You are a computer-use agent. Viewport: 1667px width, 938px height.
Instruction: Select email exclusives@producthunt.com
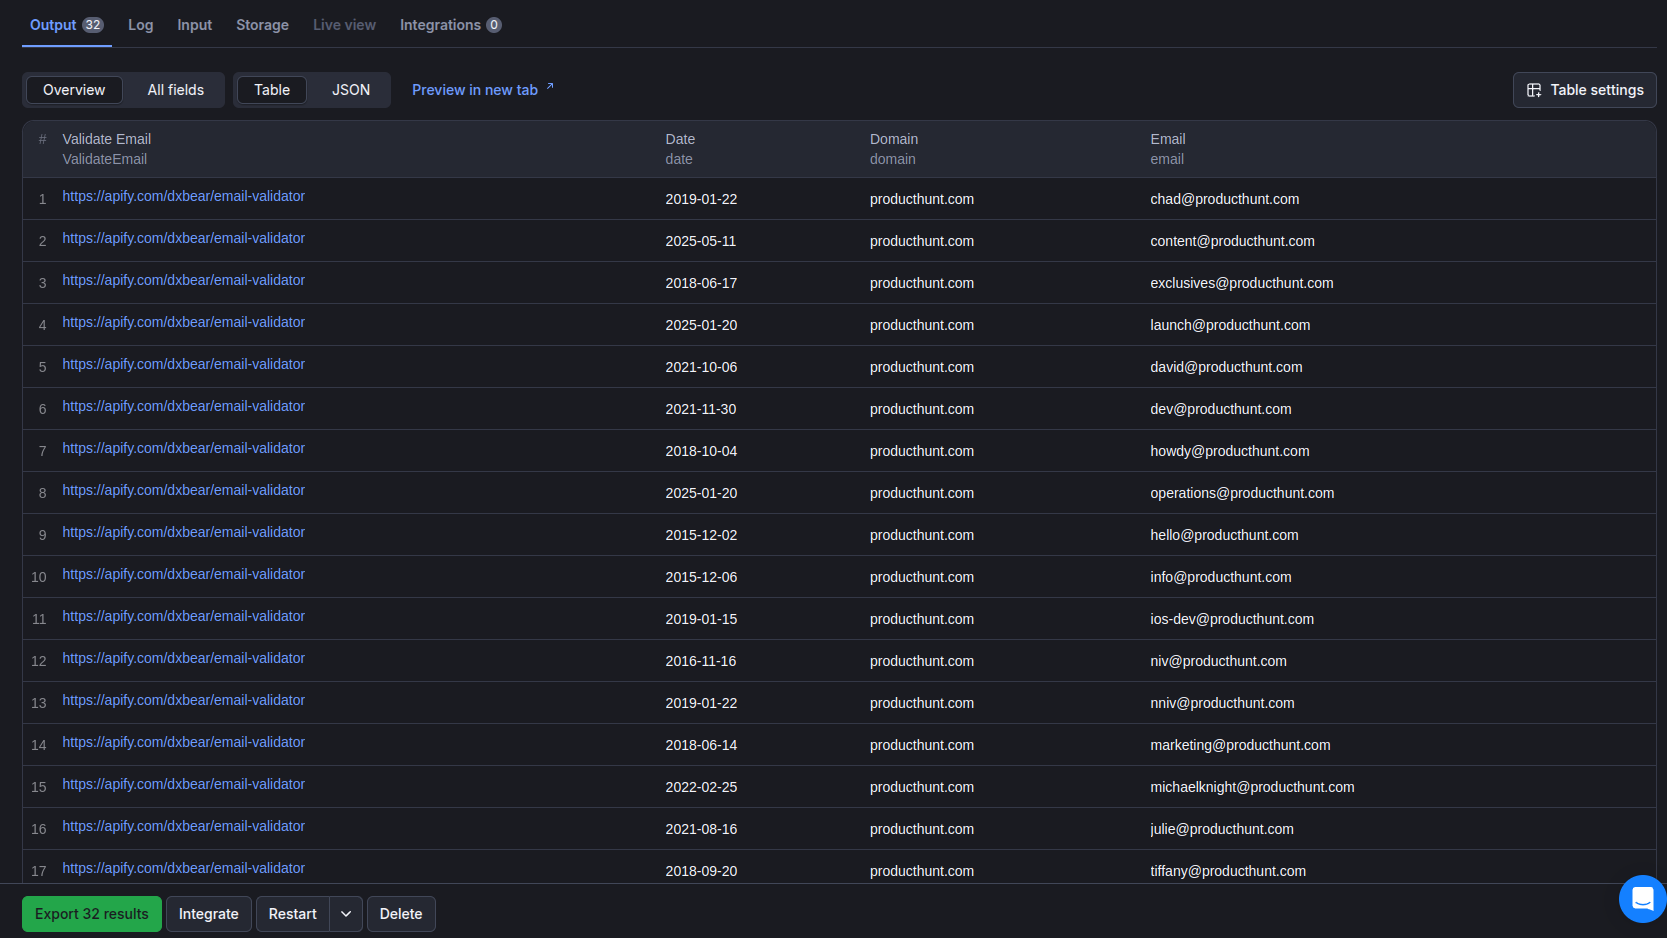1242,283
